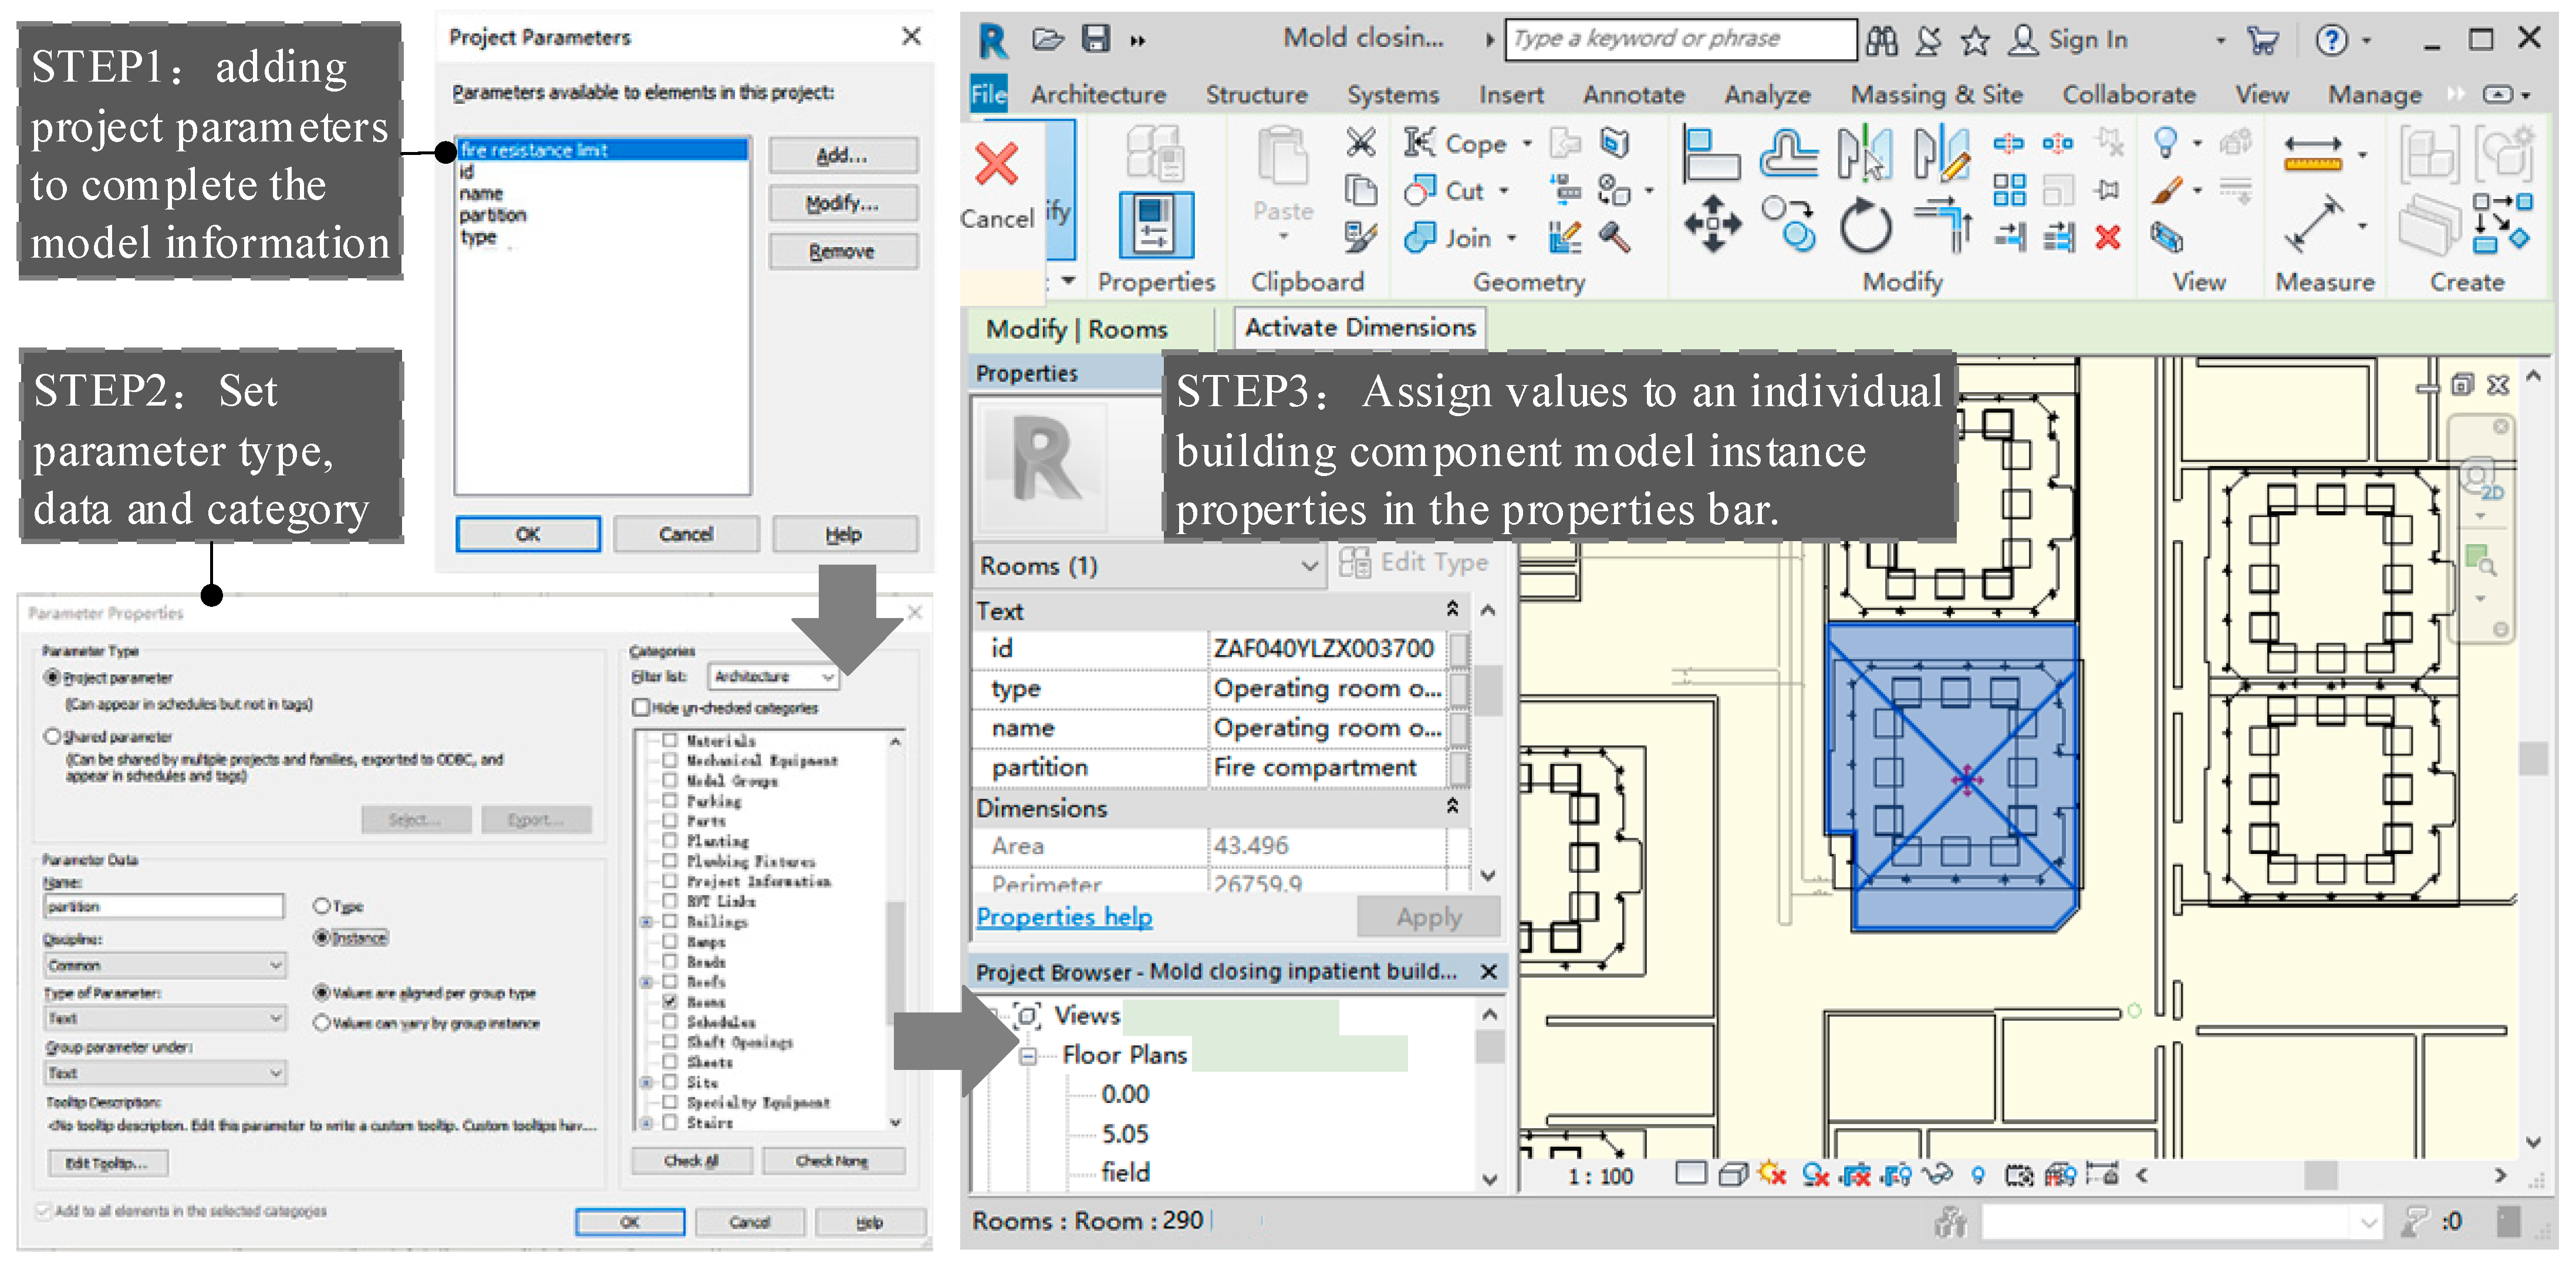Image resolution: width=2576 pixels, height=1266 pixels.
Task: Select the Rotate tool icon
Action: (1865, 226)
